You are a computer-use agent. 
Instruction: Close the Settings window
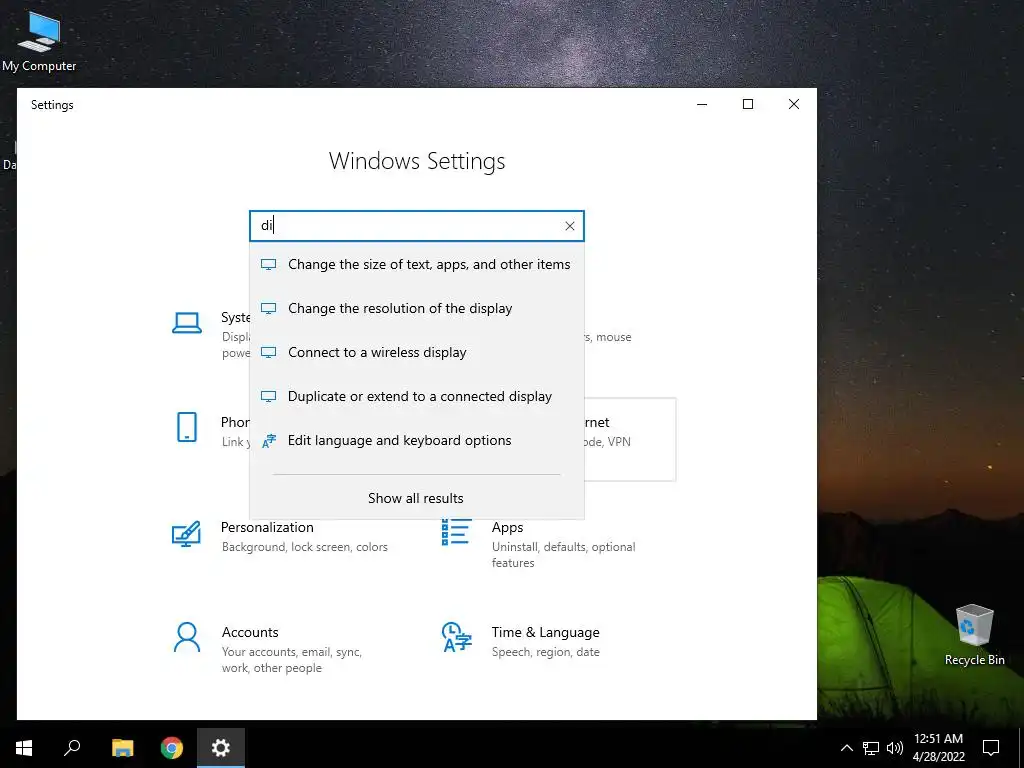tap(793, 104)
